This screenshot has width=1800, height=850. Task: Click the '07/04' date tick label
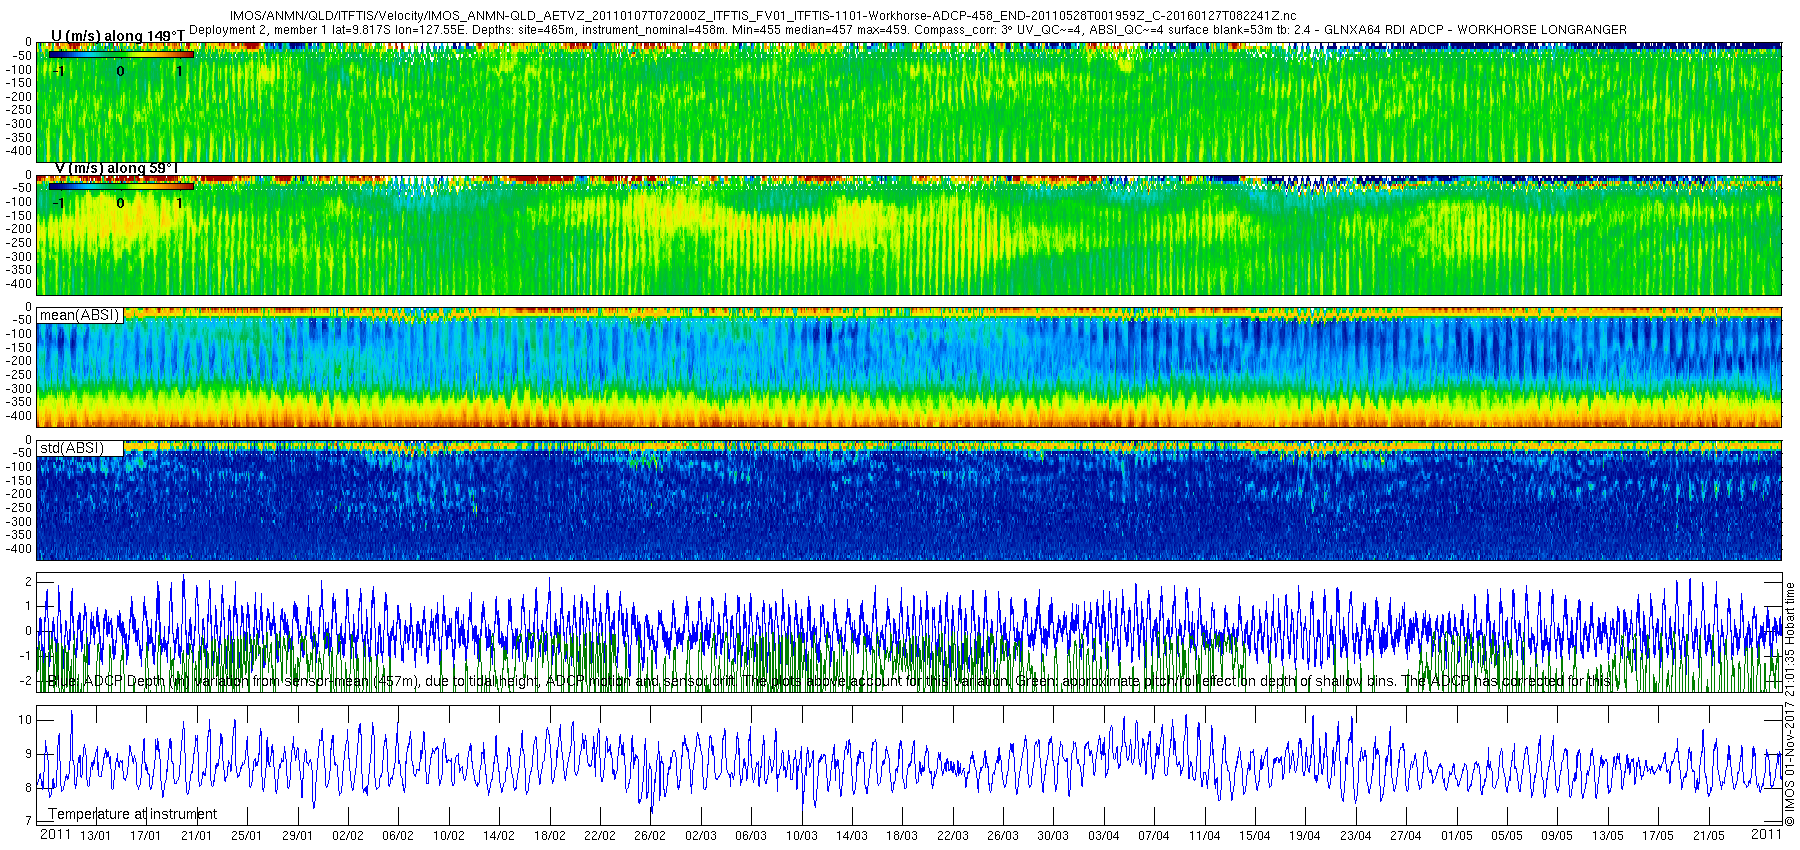pos(1154,836)
